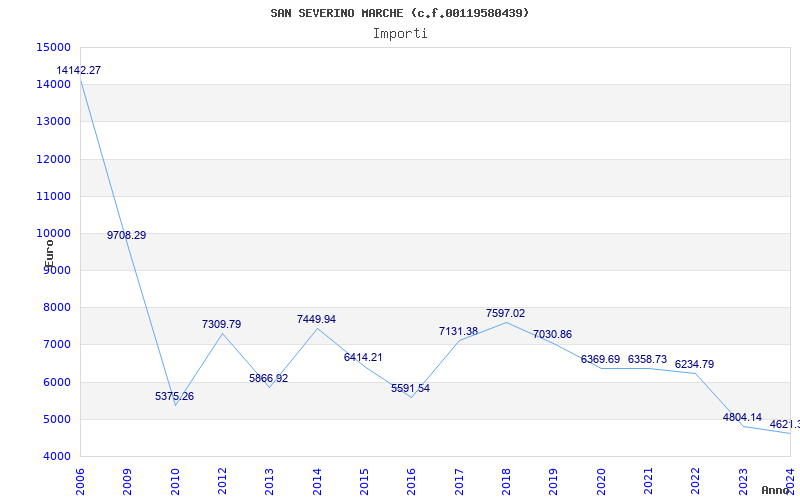Click the 2018 x-axis year label

pos(506,482)
